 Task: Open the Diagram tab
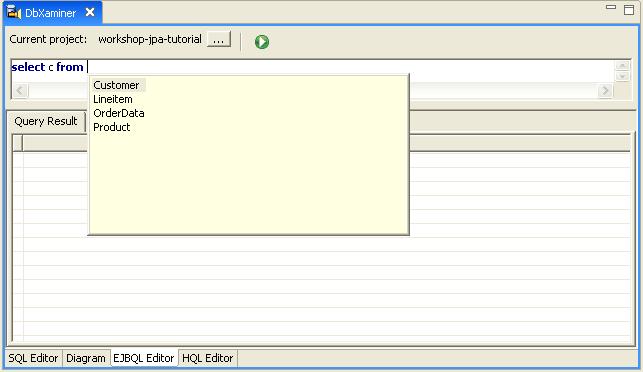pos(86,358)
